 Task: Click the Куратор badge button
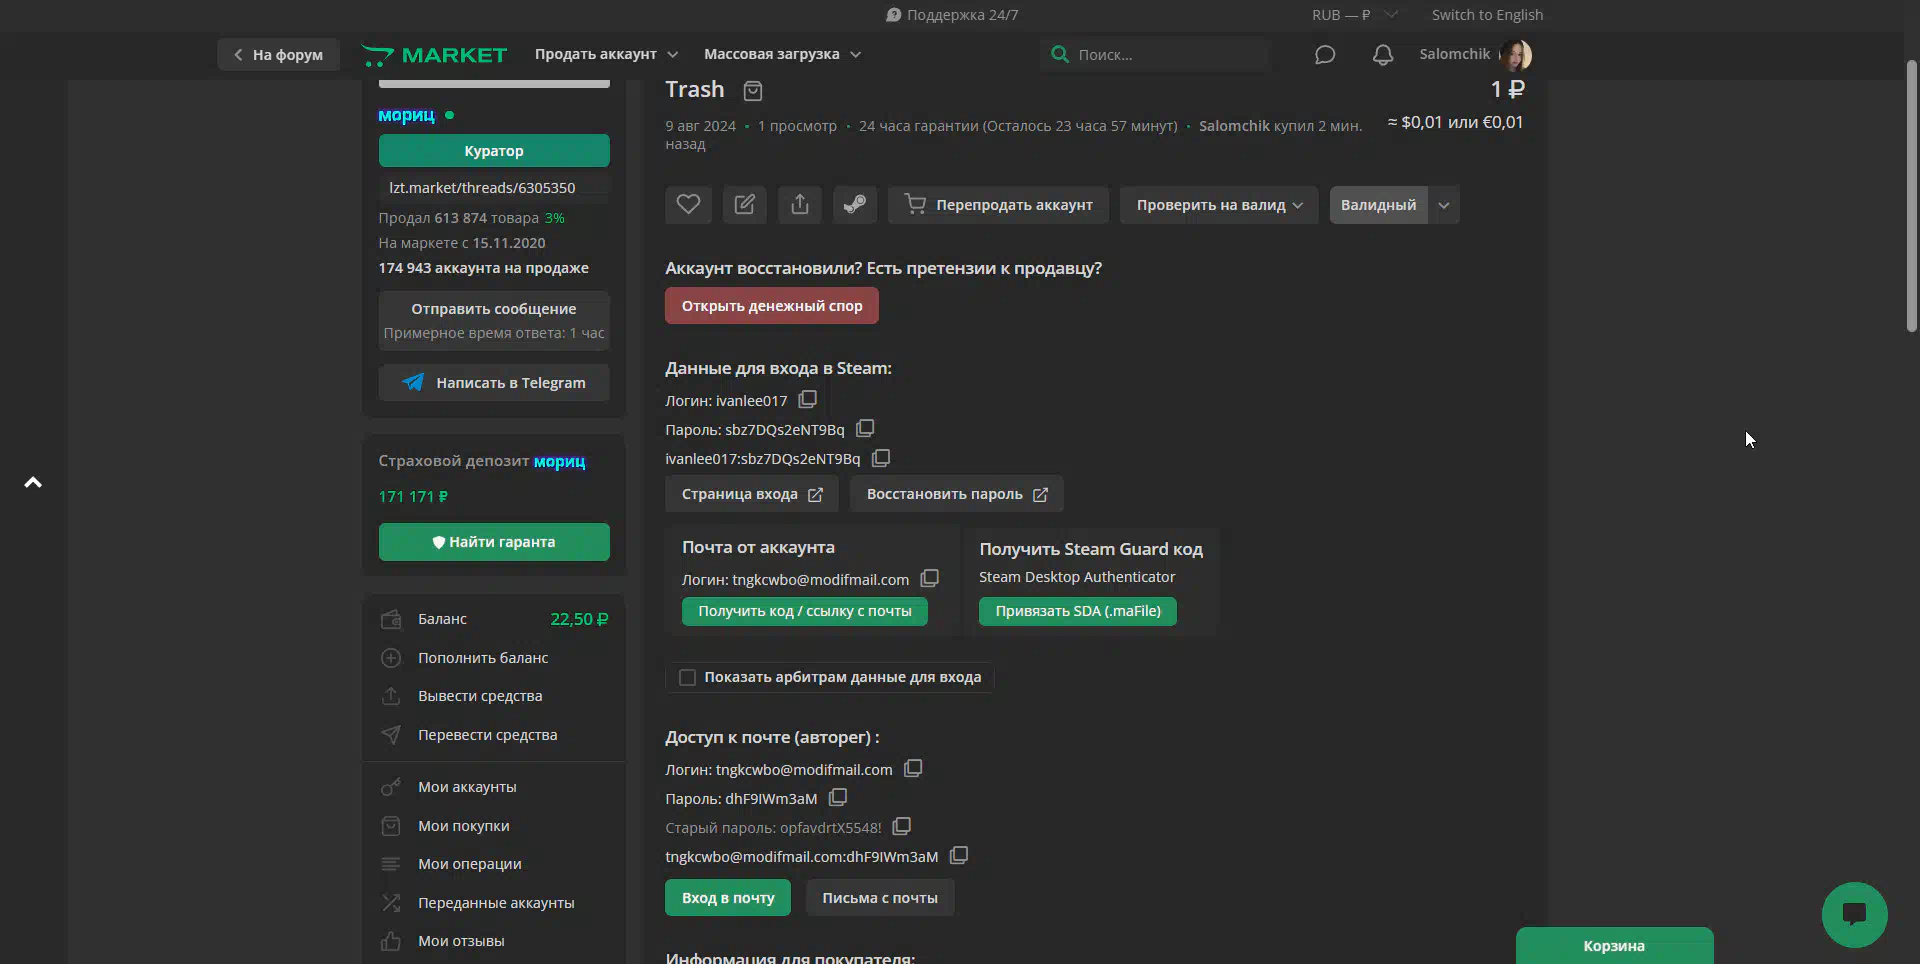click(494, 151)
